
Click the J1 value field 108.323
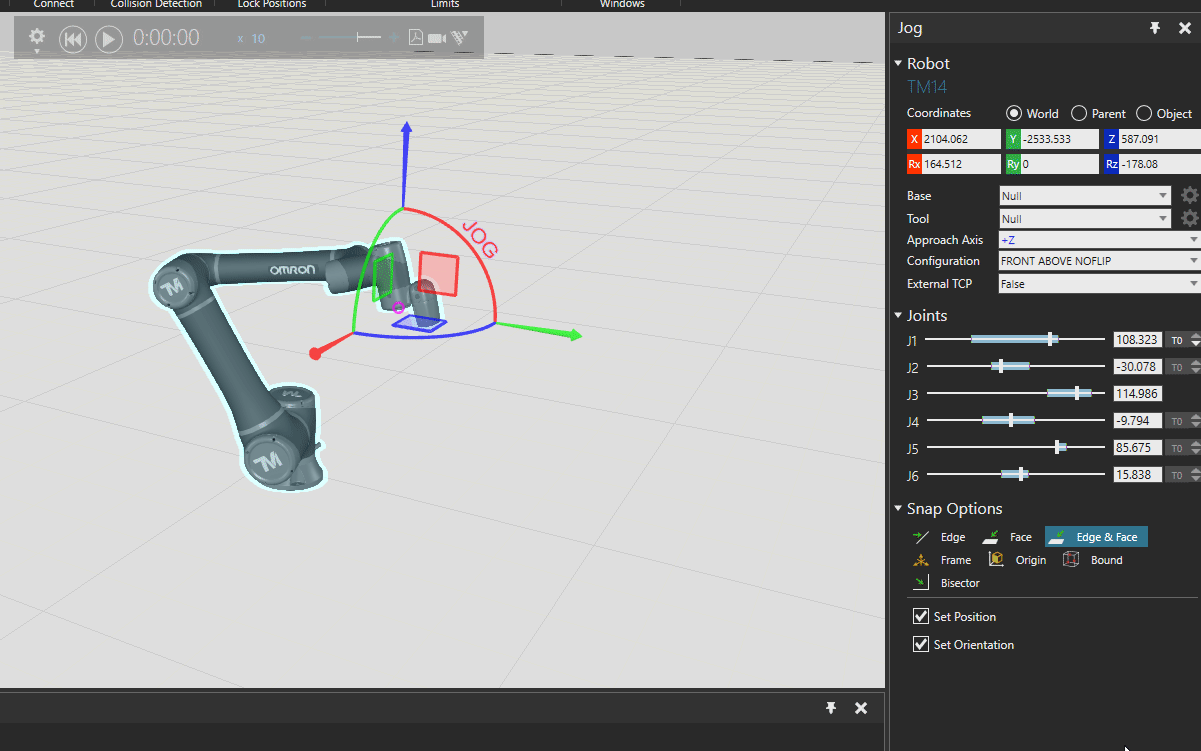click(1138, 340)
